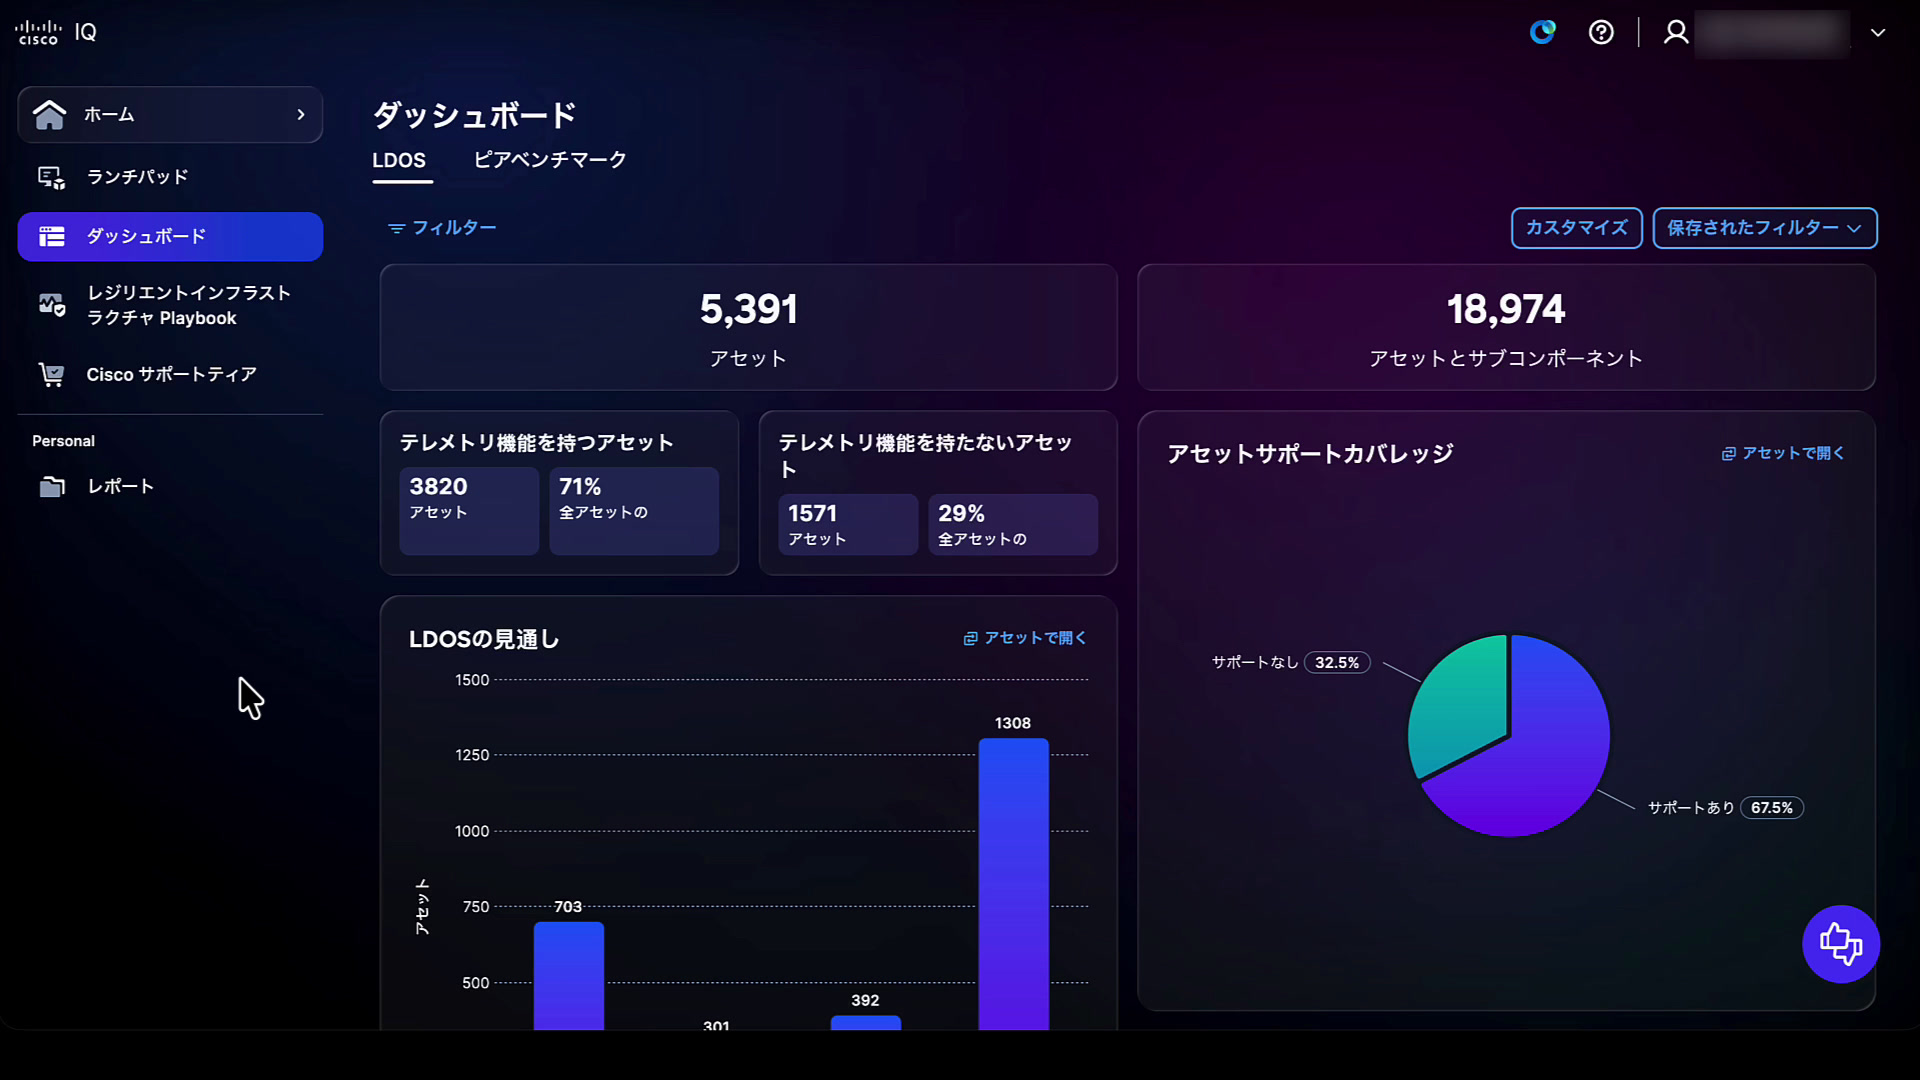Click the filter lines icon
The width and height of the screenshot is (1920, 1080).
396,228
